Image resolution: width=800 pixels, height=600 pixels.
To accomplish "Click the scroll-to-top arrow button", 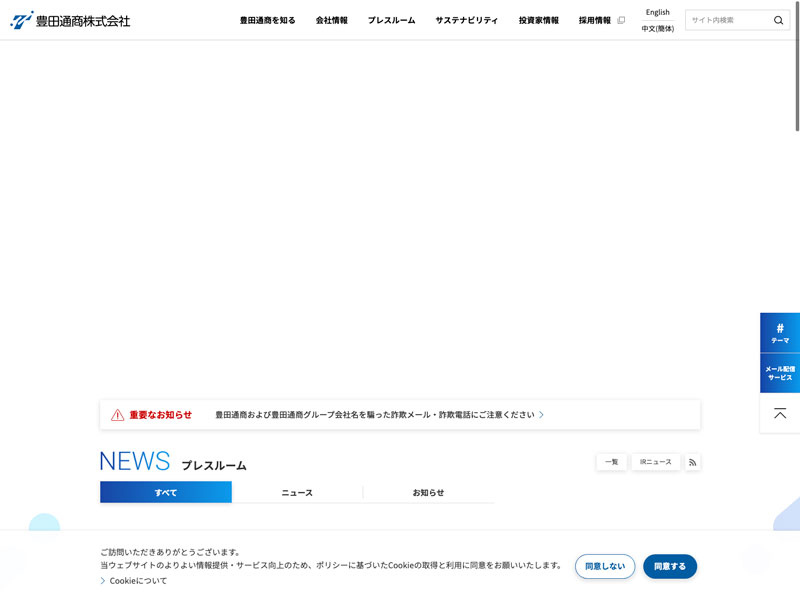I will click(779, 413).
